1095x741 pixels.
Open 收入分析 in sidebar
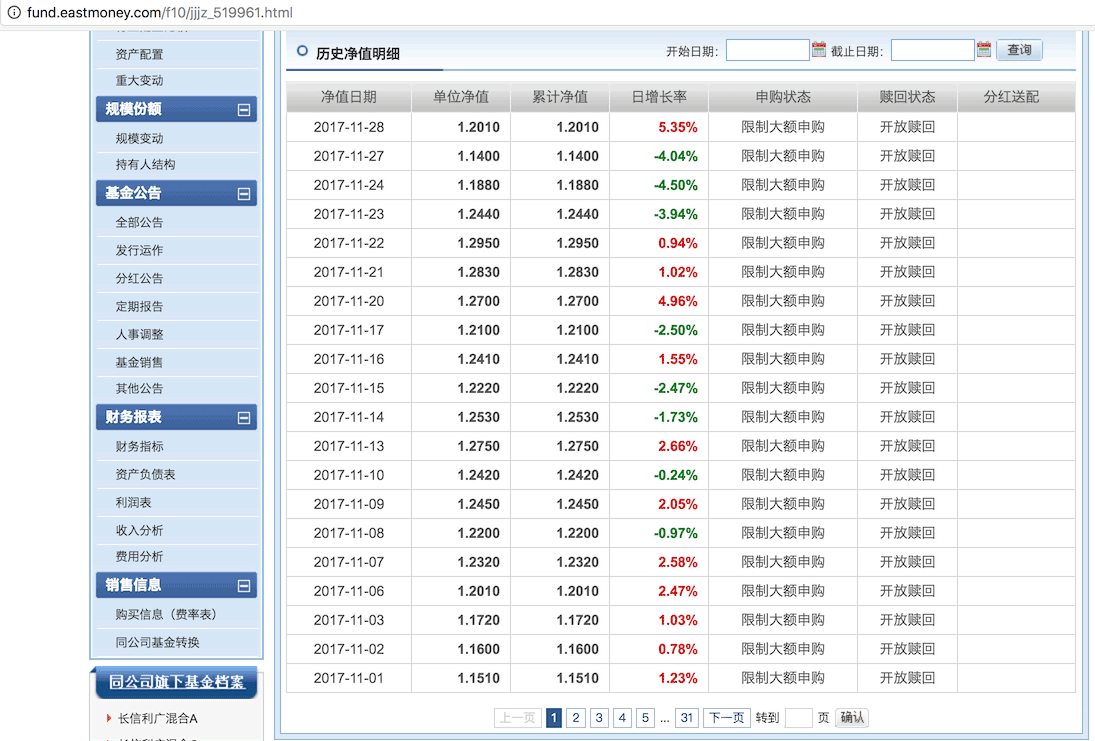click(x=139, y=530)
